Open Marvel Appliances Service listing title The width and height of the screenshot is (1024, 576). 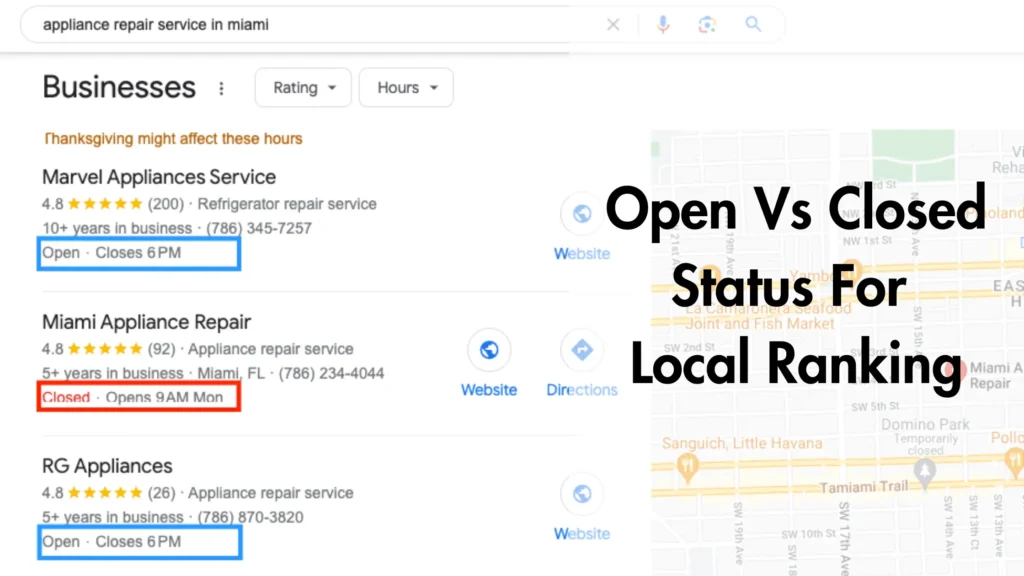[159, 177]
